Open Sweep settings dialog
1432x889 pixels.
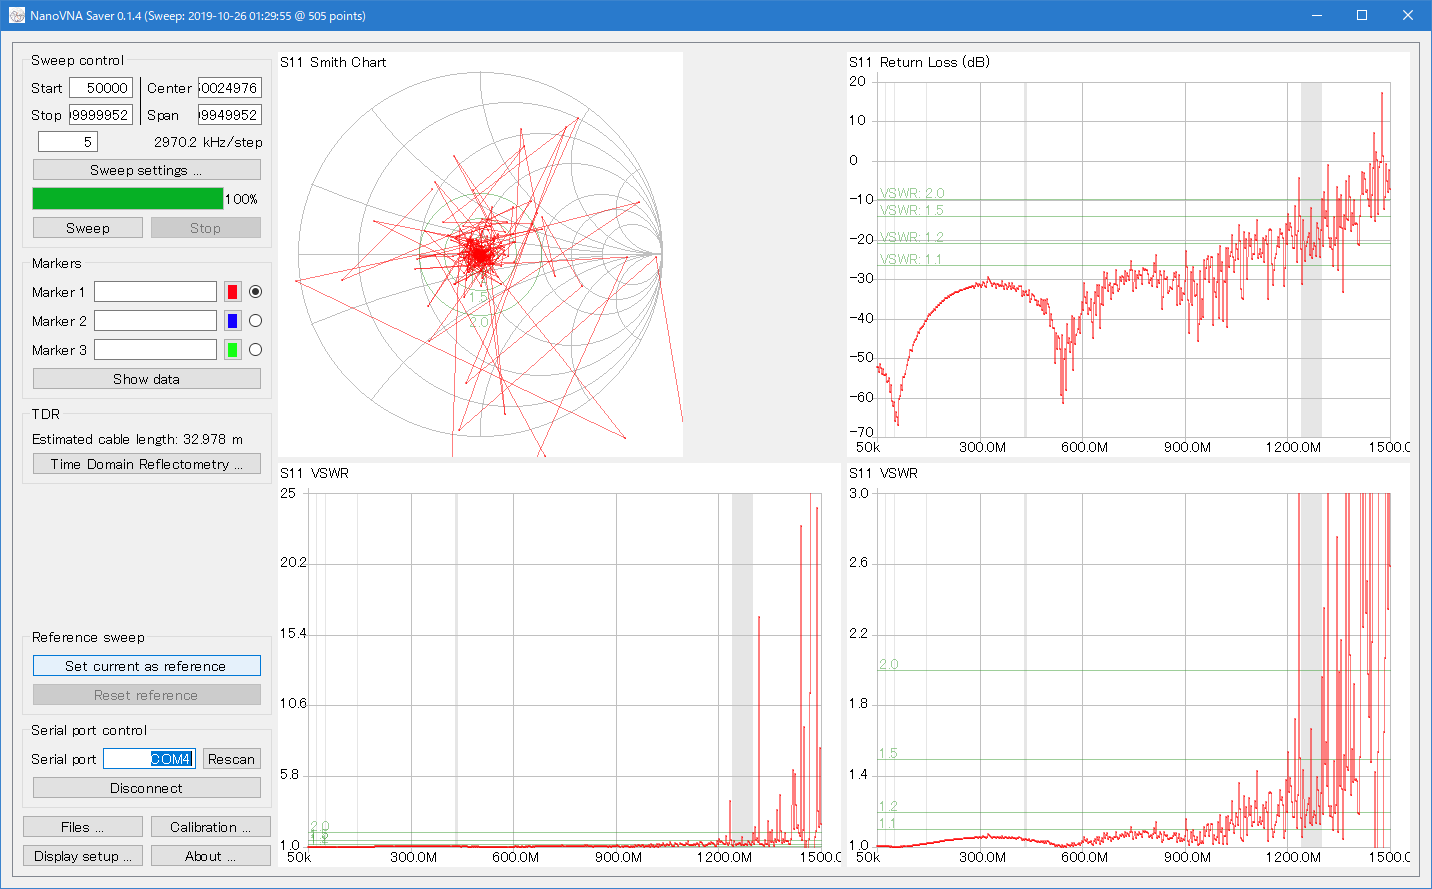(x=147, y=170)
